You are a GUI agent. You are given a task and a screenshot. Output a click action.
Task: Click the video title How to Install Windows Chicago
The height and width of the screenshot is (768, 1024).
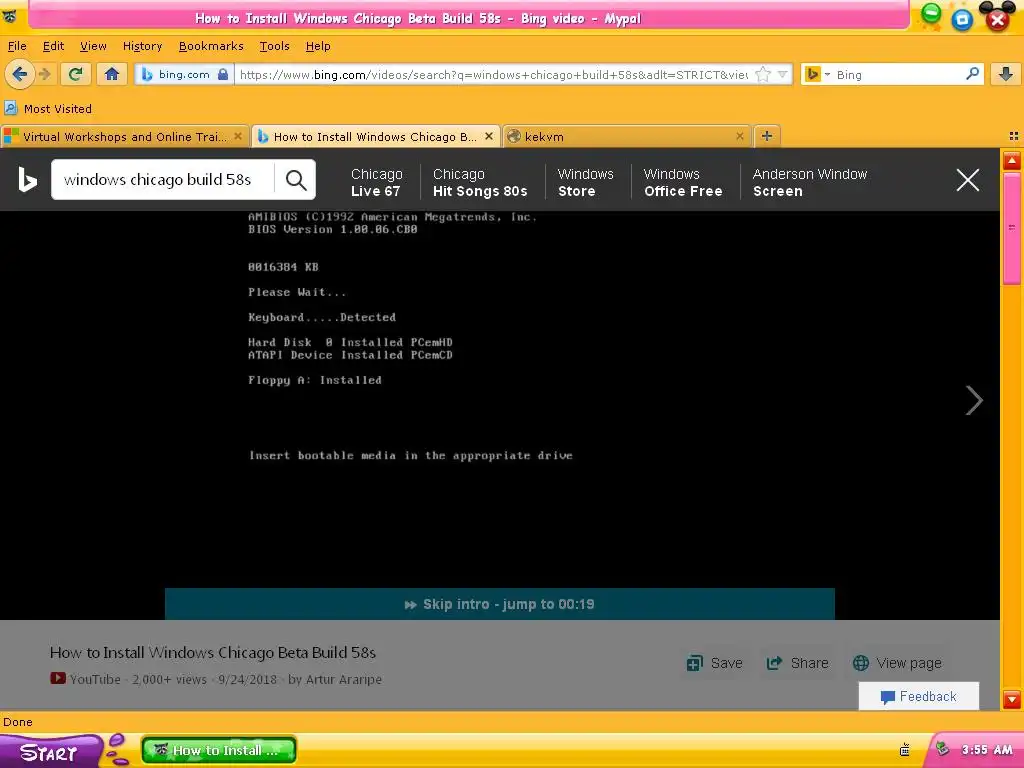(x=213, y=652)
